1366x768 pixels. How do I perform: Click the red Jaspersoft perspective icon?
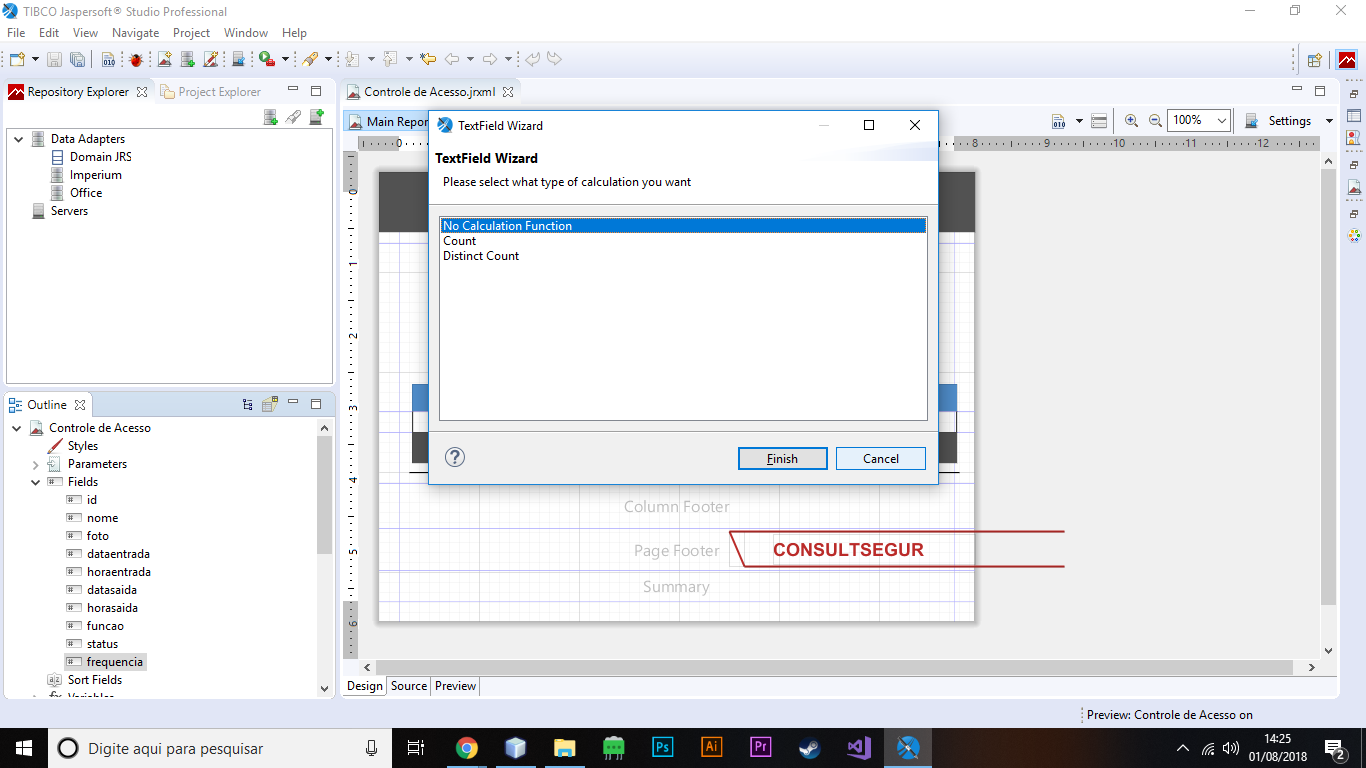pyautogui.click(x=1347, y=60)
